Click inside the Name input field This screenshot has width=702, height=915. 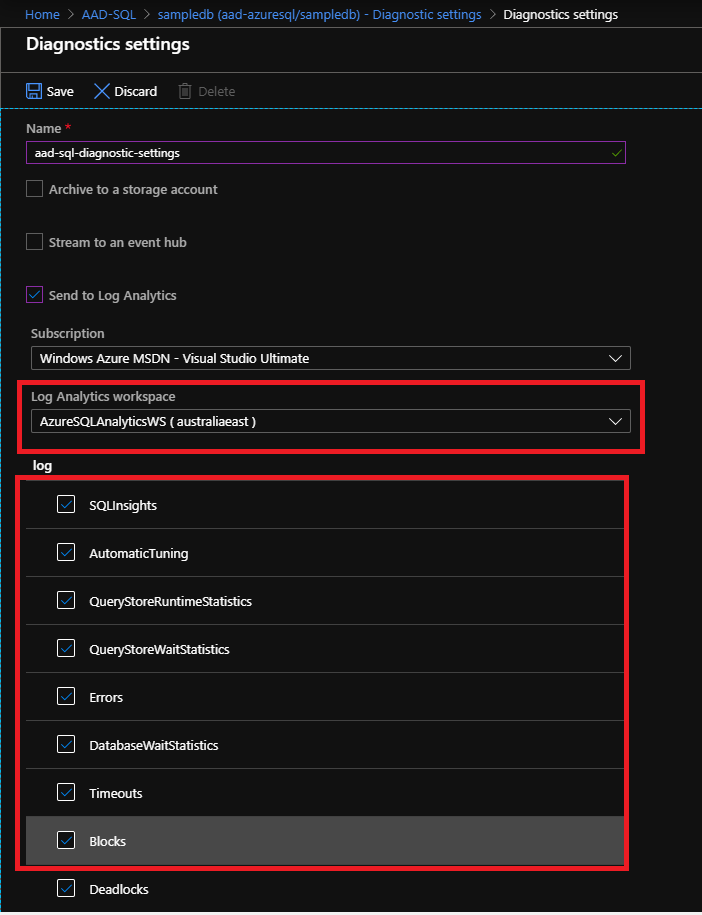(x=300, y=152)
